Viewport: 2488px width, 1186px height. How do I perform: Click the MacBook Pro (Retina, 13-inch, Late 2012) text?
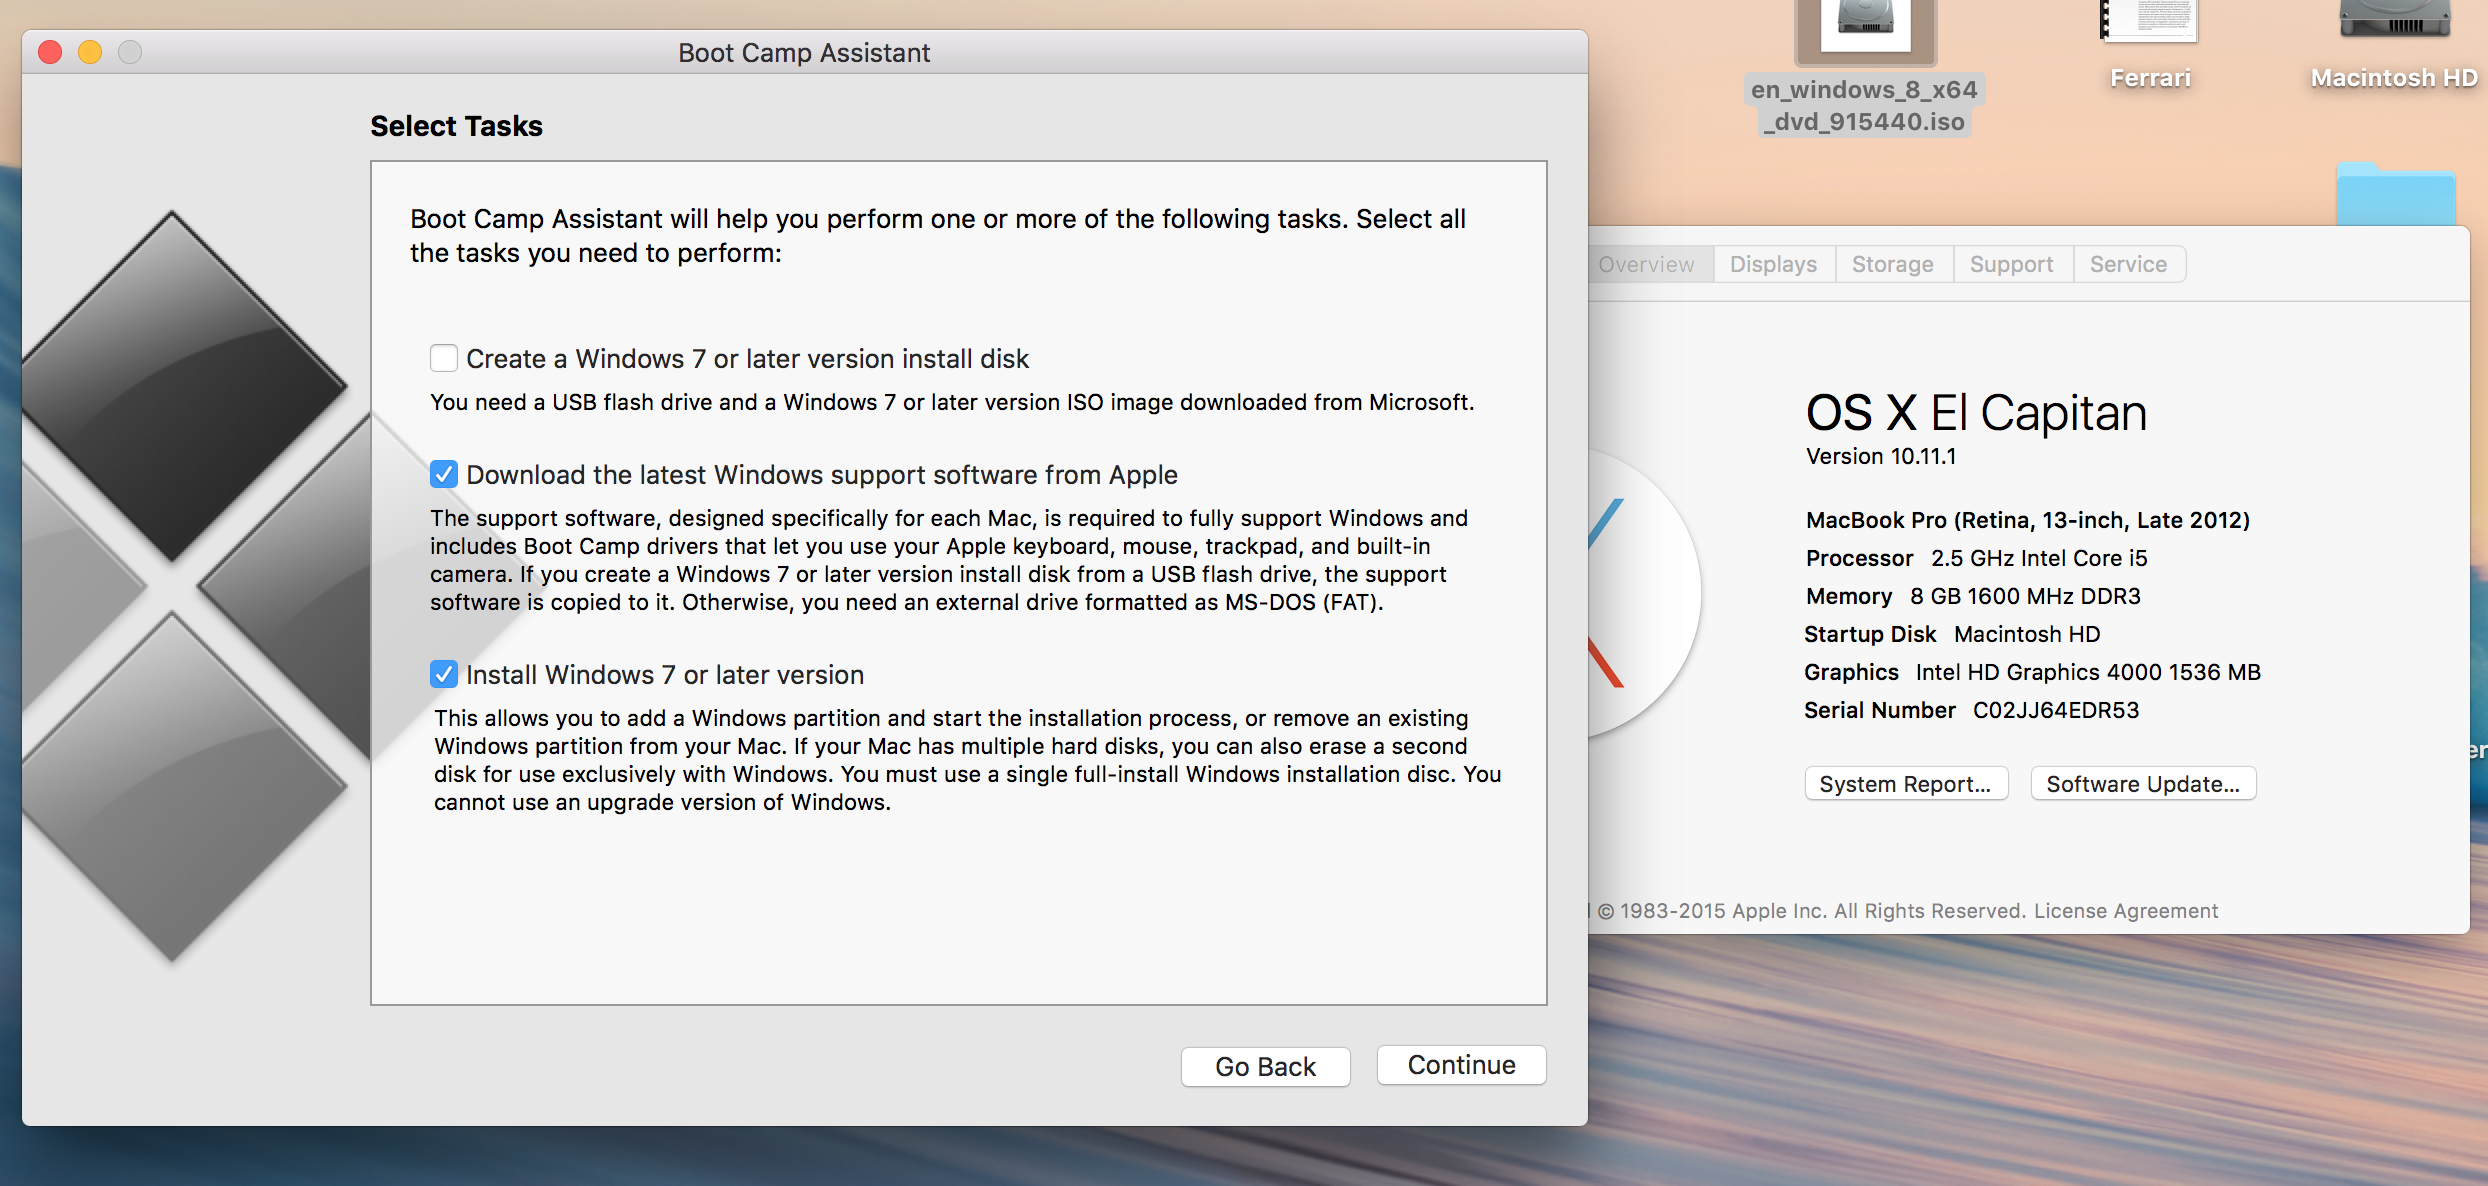[x=2028, y=520]
